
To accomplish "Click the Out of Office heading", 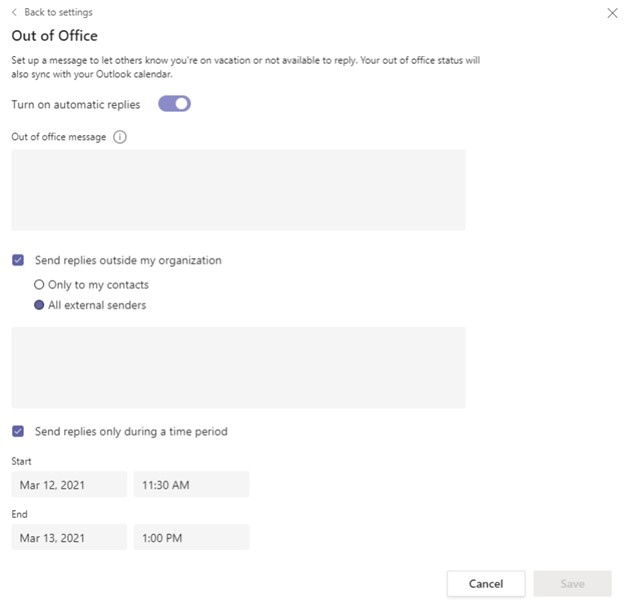I will 54,36.
